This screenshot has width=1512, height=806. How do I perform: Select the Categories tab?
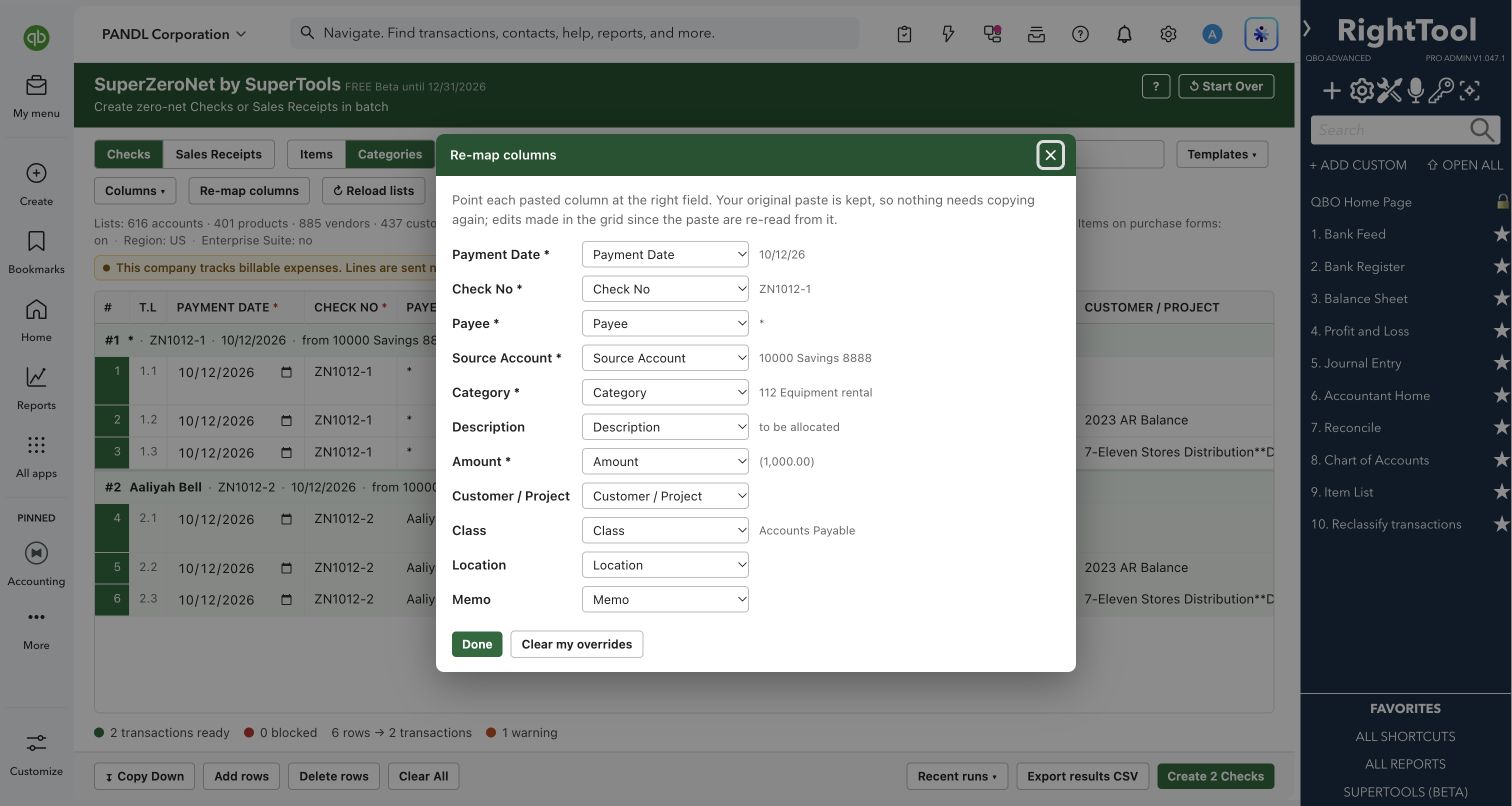[x=390, y=154]
